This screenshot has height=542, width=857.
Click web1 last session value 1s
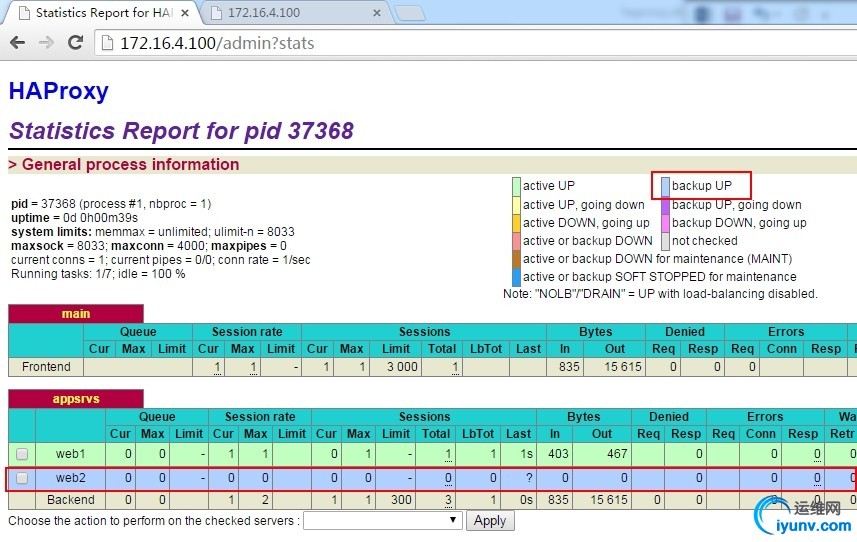(526, 453)
